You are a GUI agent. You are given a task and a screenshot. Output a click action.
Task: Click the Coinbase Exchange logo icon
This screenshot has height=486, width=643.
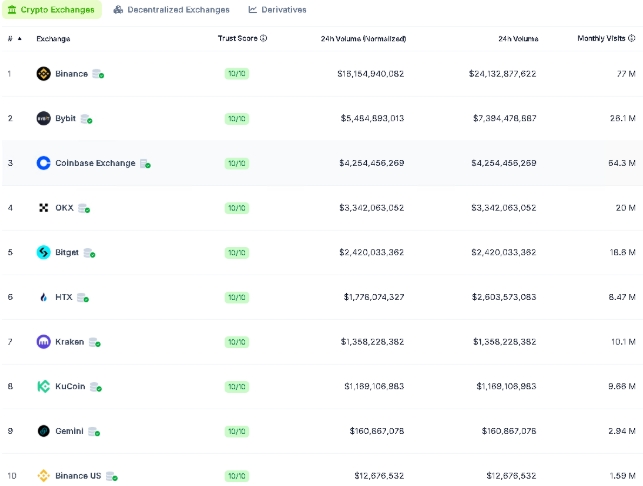[x=43, y=163]
